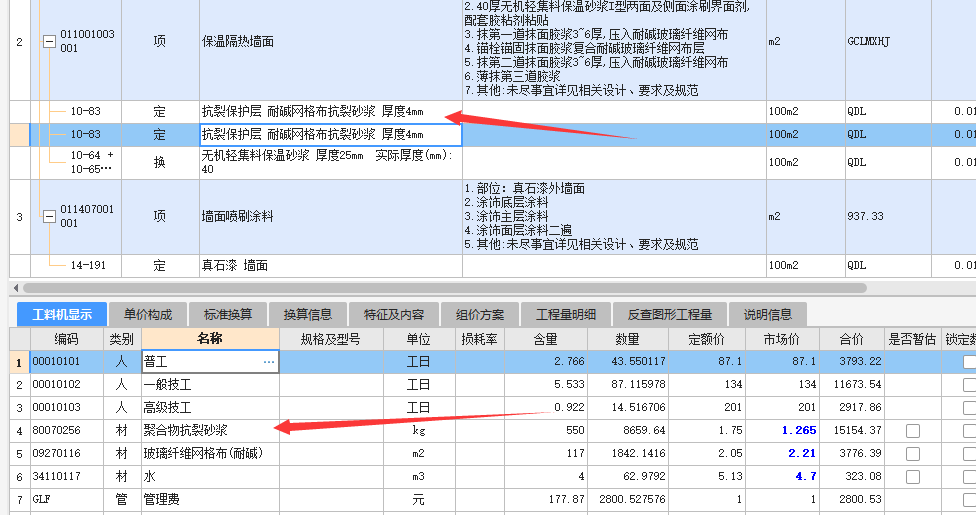The image size is (976, 515).
Task: Click GCLMXHJ quantity expression cell
Action: 888,42
